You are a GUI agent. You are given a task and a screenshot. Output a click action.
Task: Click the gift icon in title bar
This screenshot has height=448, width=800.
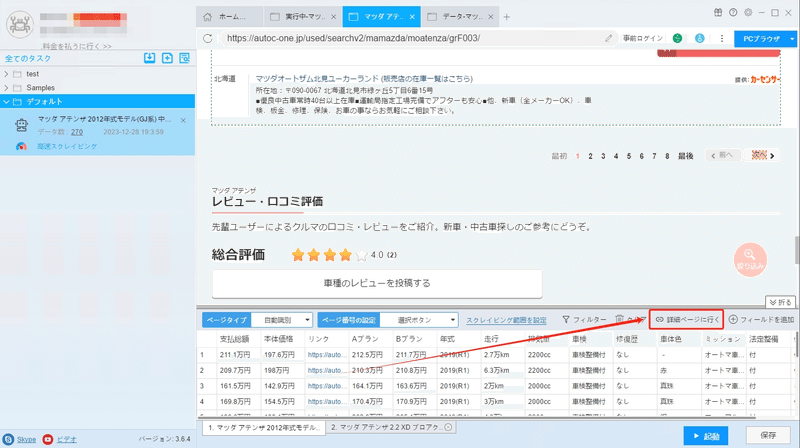coord(718,12)
